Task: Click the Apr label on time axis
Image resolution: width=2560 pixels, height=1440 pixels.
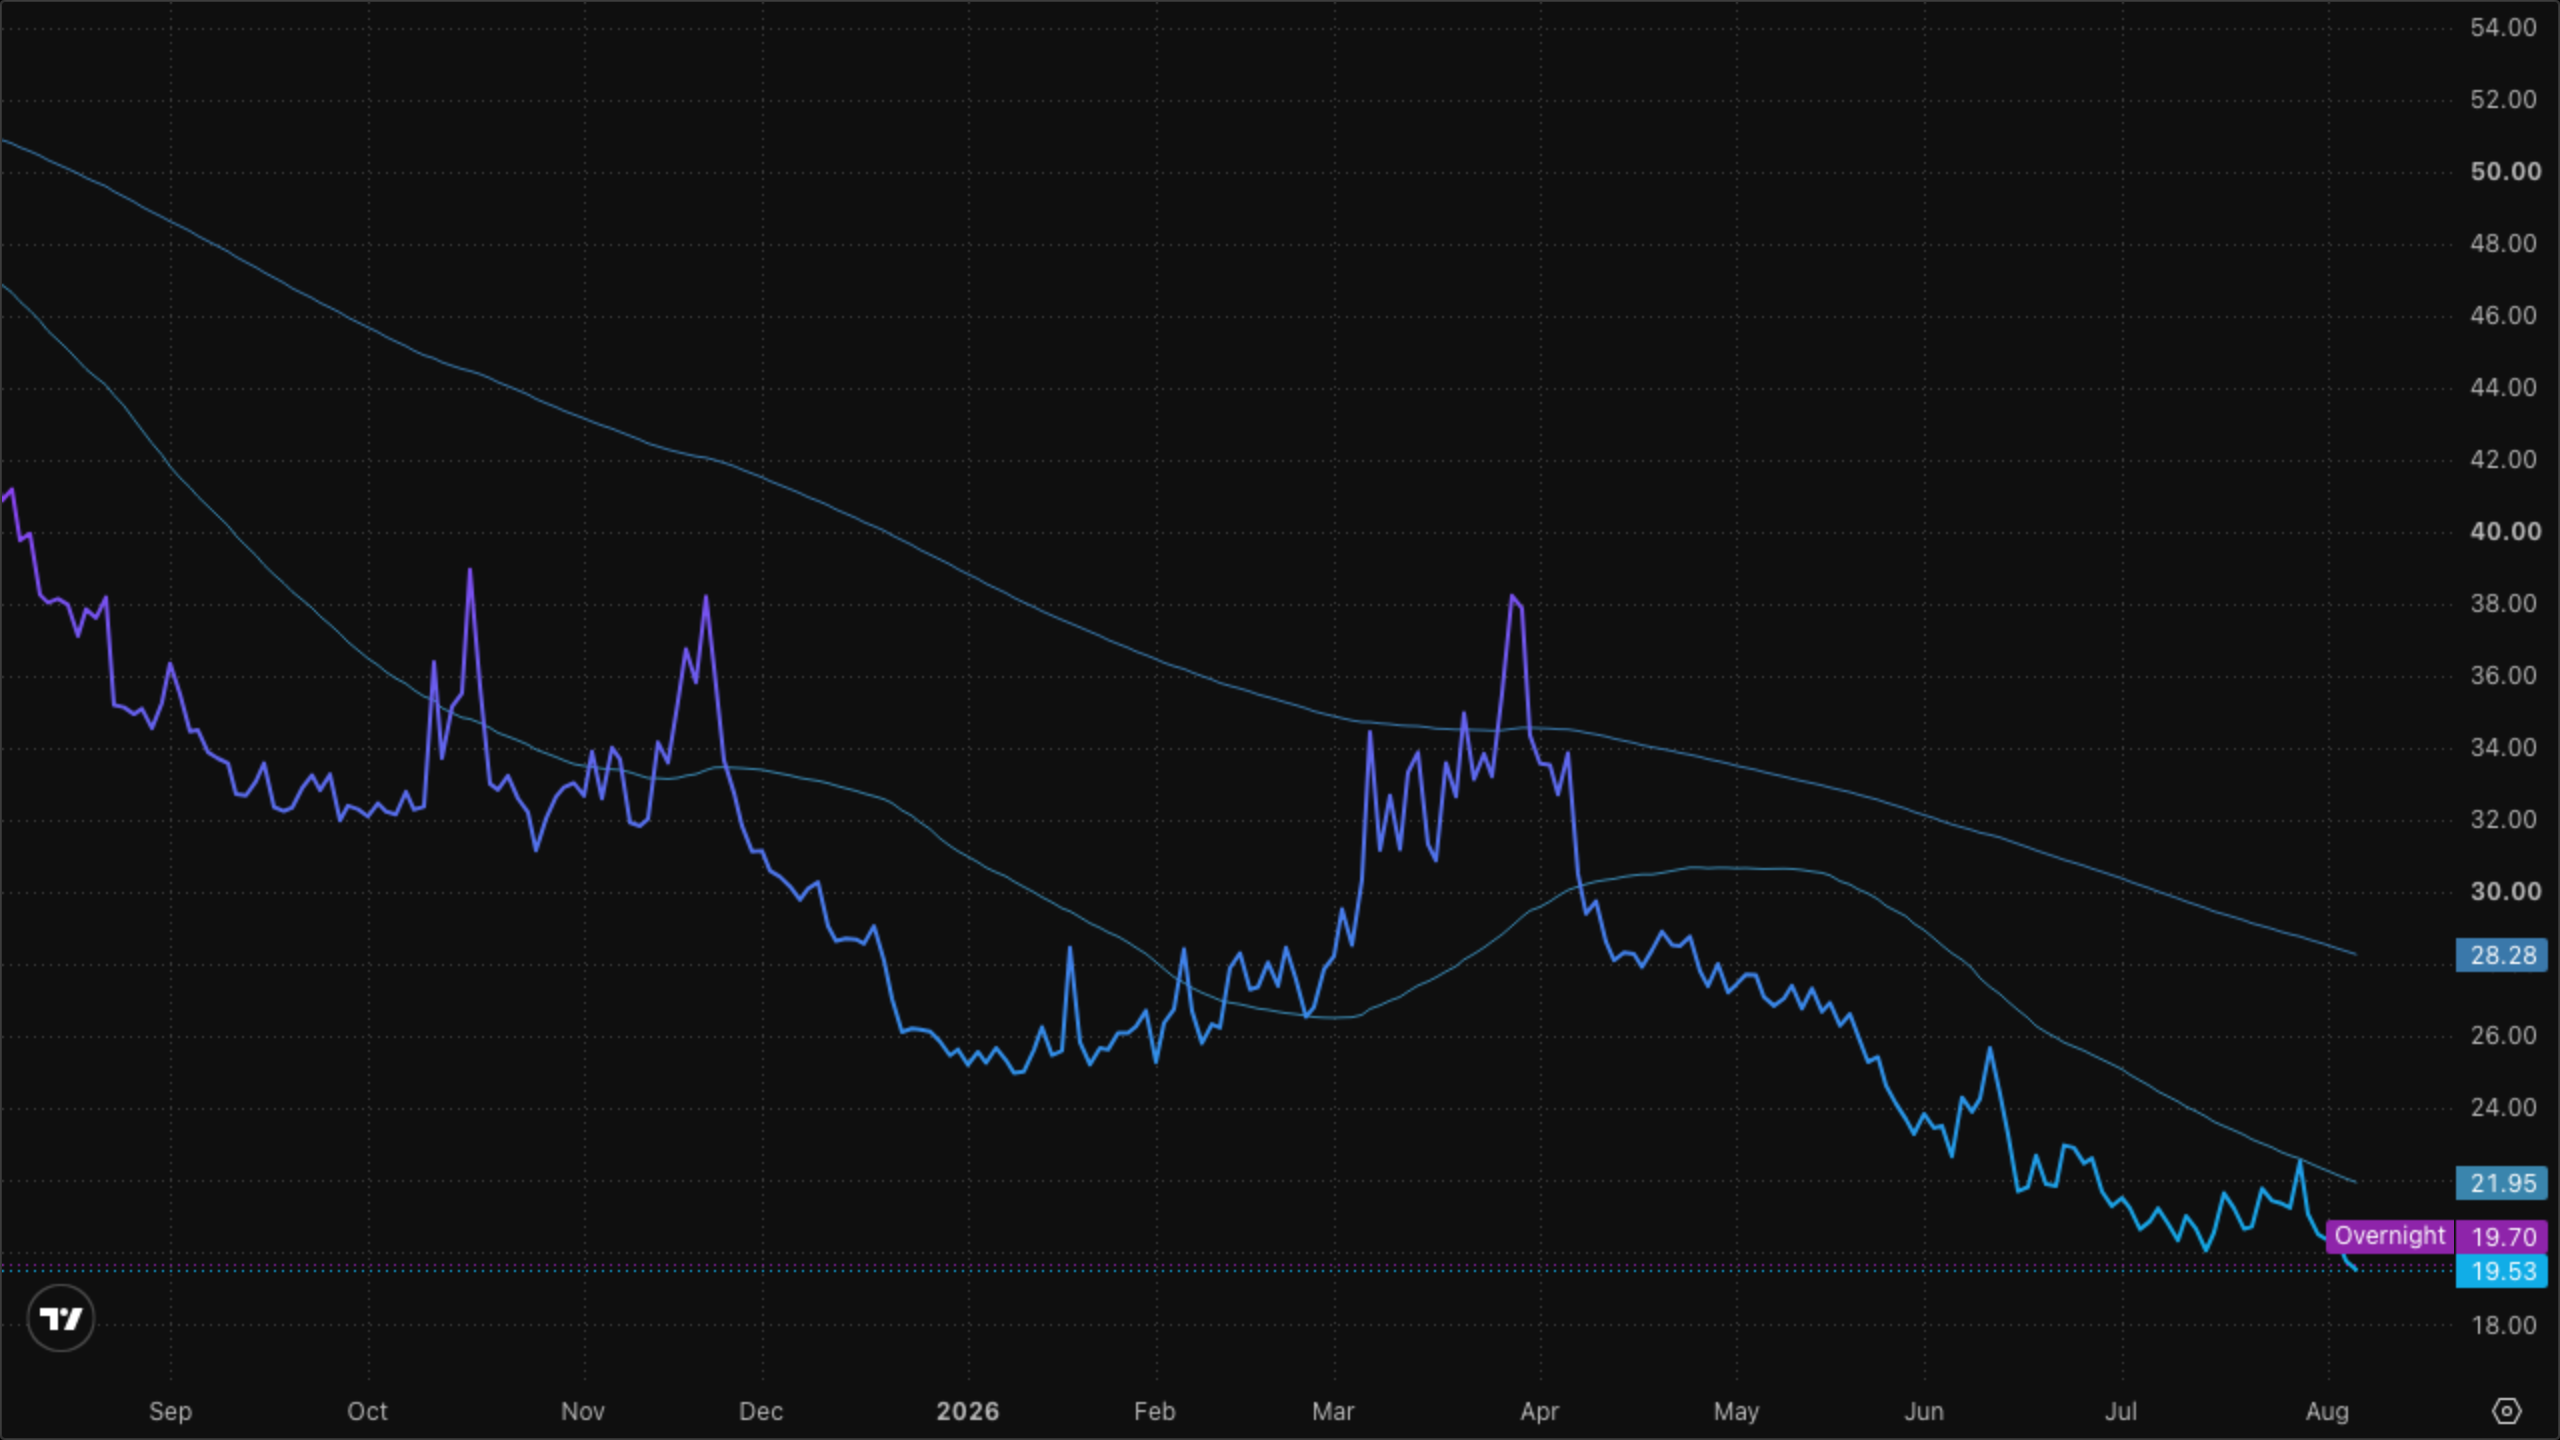Action: point(1539,1411)
